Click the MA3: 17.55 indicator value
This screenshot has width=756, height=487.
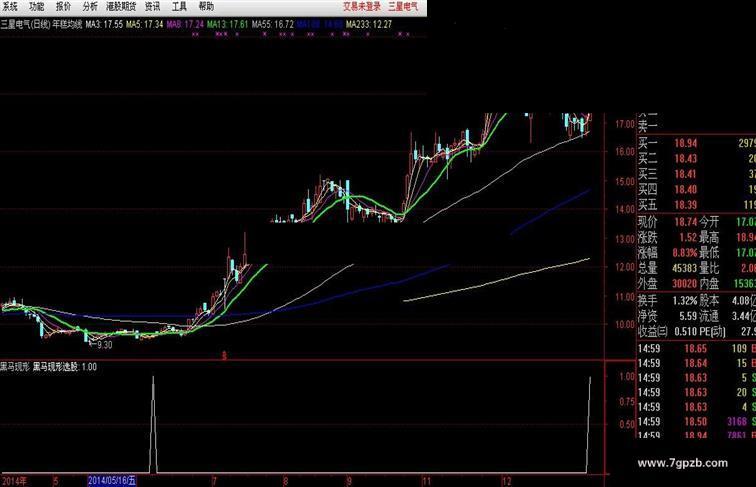coord(104,24)
